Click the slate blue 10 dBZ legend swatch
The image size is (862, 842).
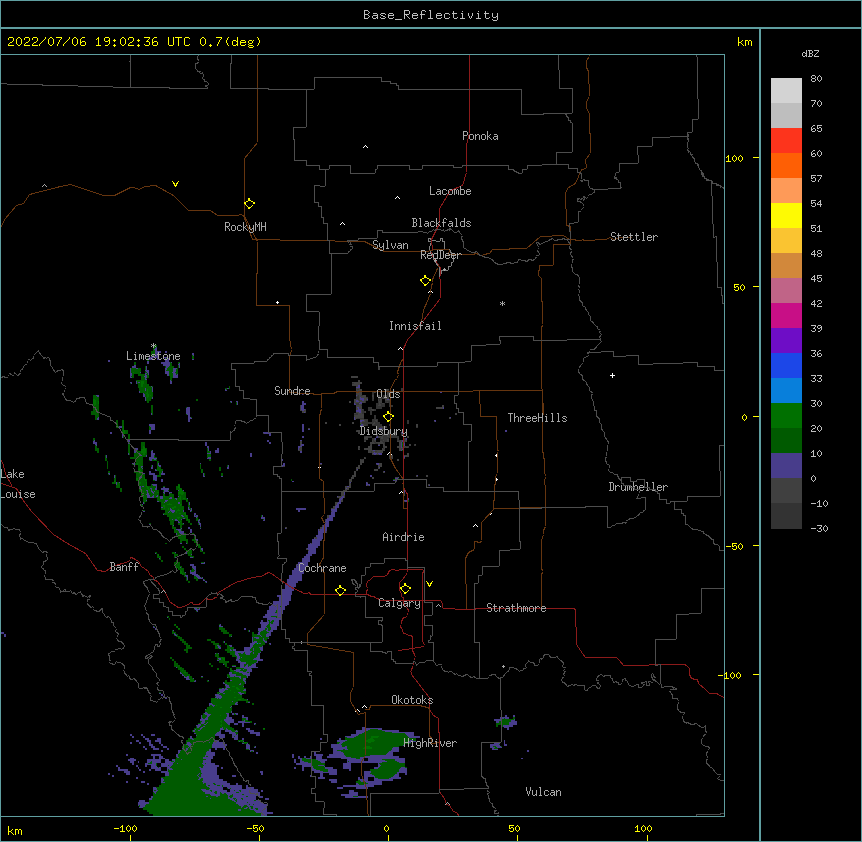pos(786,466)
